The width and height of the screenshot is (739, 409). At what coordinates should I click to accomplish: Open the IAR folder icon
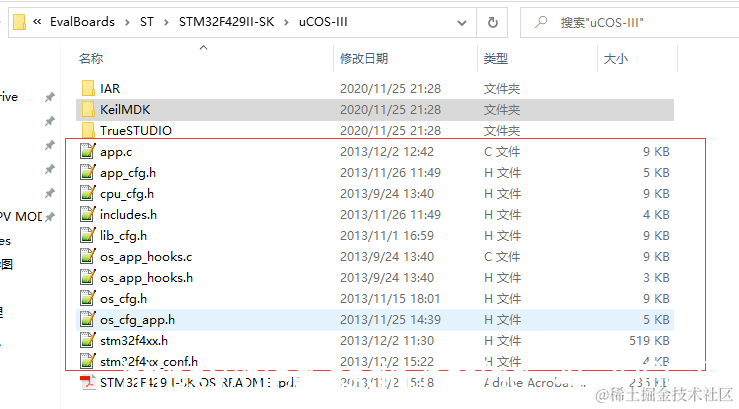pos(88,89)
